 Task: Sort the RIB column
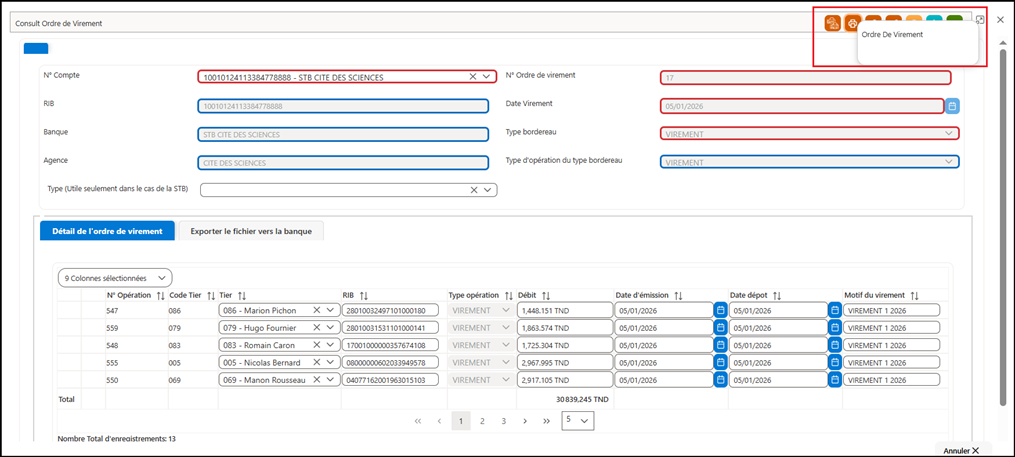[364, 295]
